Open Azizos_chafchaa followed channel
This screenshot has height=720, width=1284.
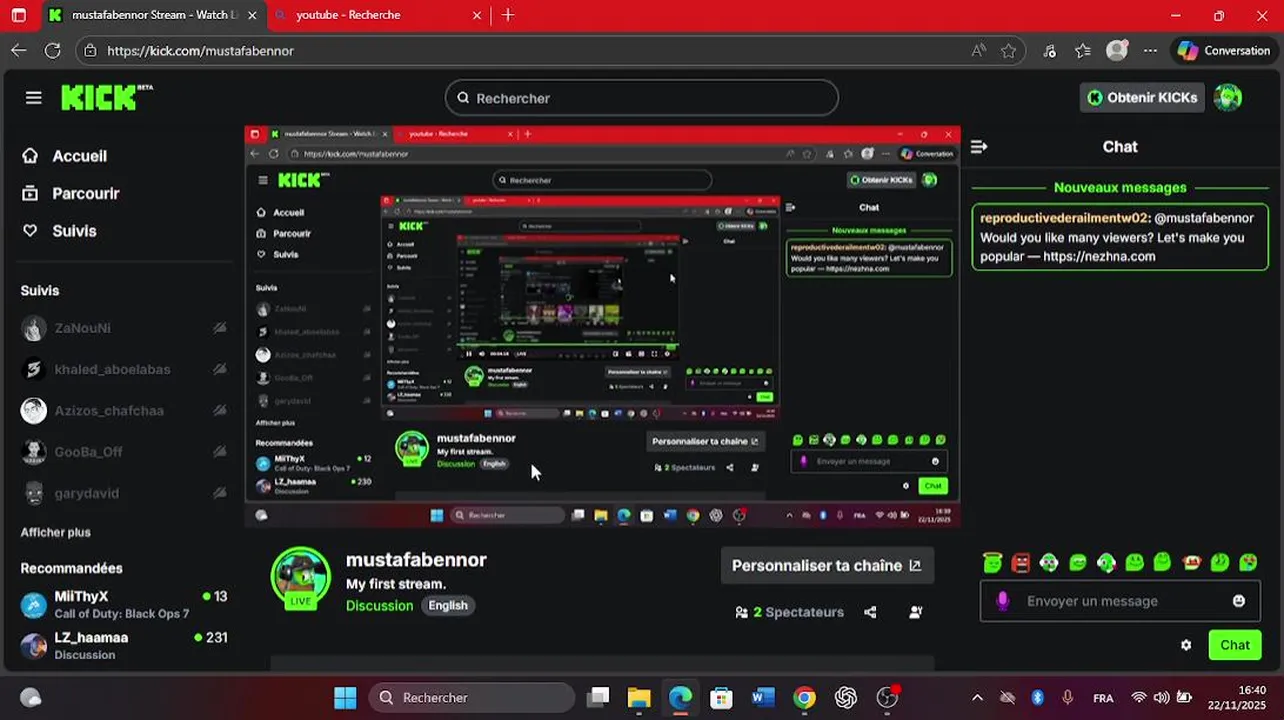(124, 410)
